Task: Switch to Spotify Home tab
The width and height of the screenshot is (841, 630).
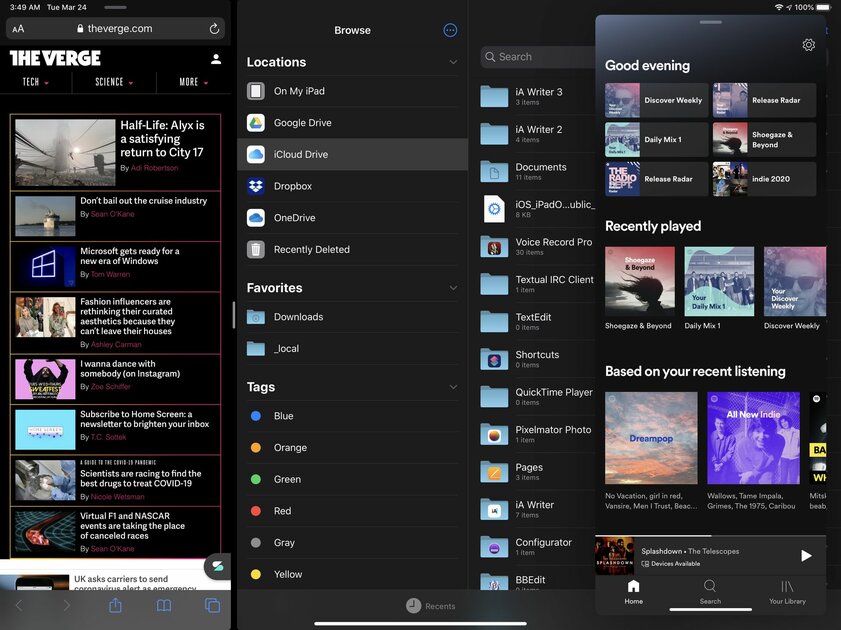Action: pyautogui.click(x=633, y=592)
